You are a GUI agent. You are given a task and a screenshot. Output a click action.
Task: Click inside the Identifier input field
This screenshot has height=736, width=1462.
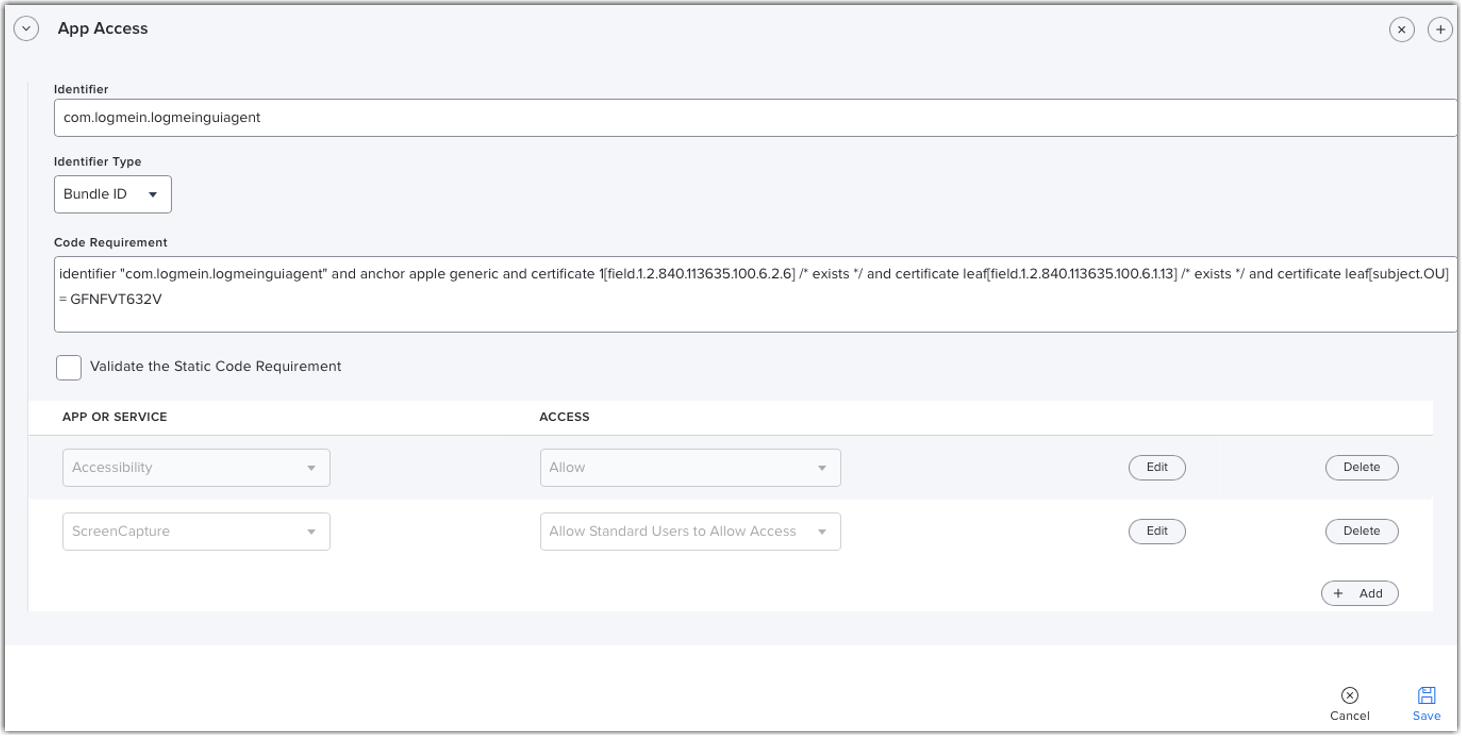(x=400, y=117)
